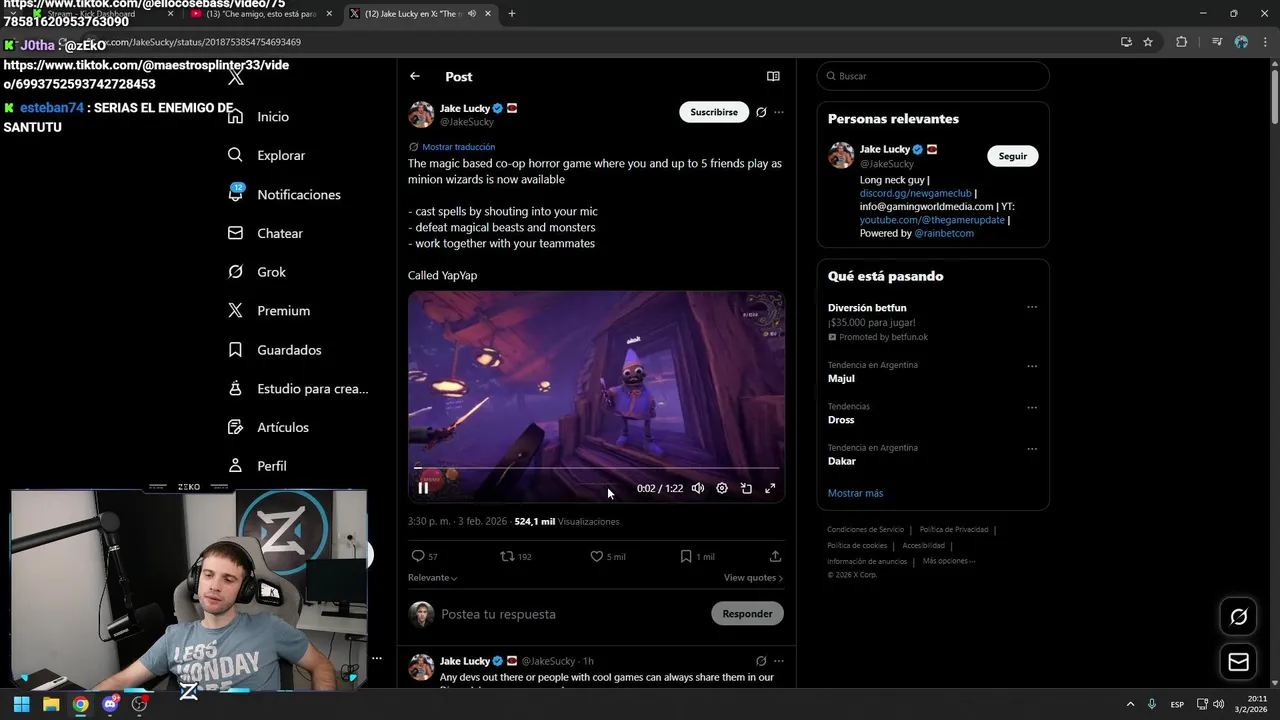Open Chrome on the taskbar
The width and height of the screenshot is (1280, 720).
[x=80, y=704]
